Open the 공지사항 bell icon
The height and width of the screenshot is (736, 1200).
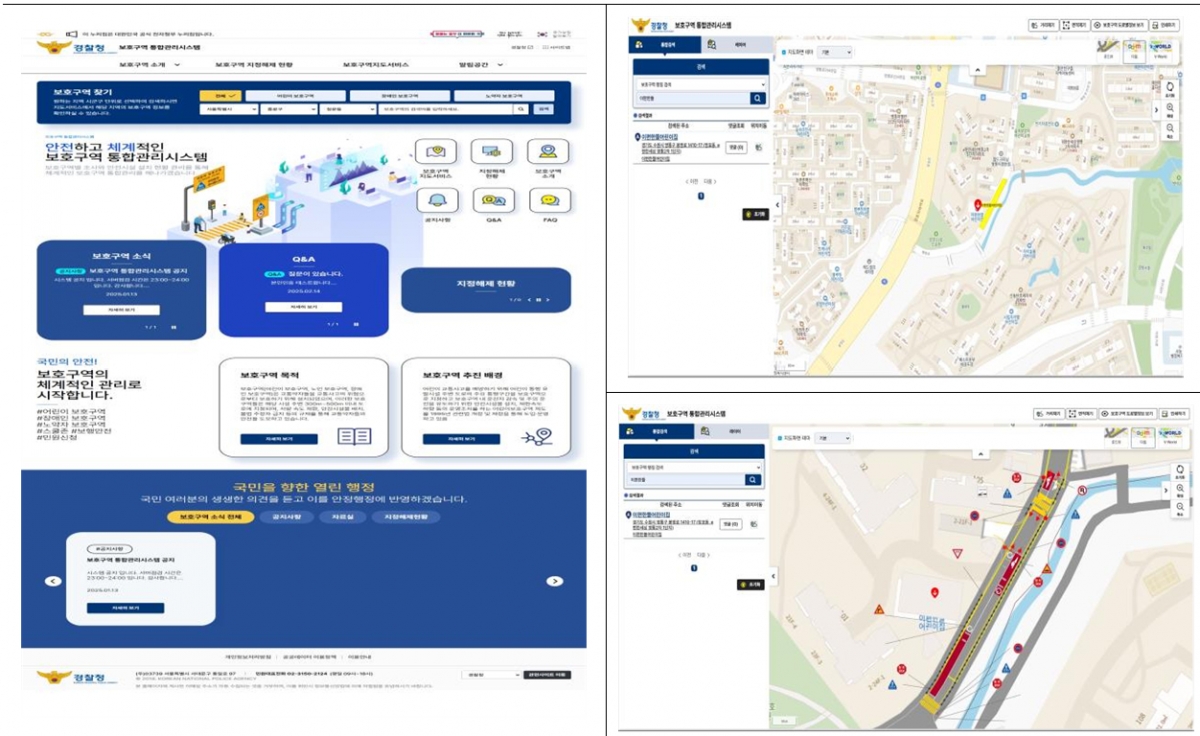coord(436,200)
